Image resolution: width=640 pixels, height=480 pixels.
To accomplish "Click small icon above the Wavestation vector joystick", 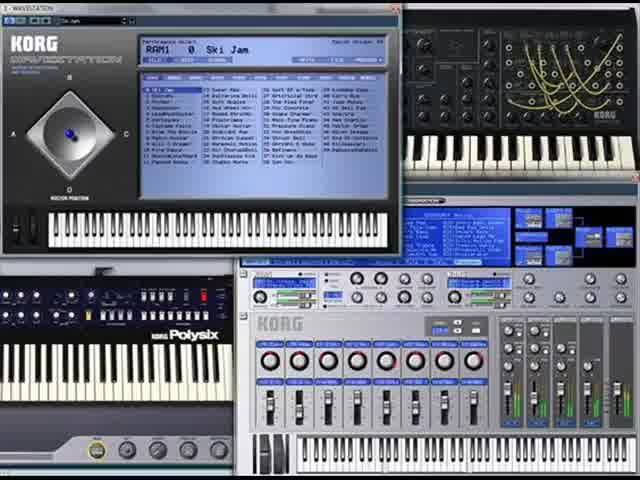I will 69,77.
